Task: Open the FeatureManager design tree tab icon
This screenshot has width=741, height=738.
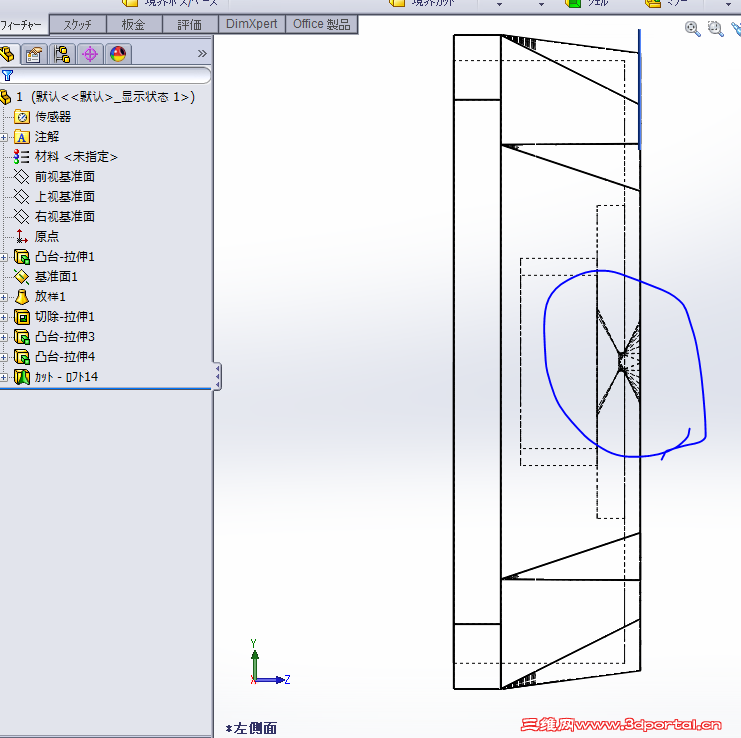Action: (x=8, y=54)
